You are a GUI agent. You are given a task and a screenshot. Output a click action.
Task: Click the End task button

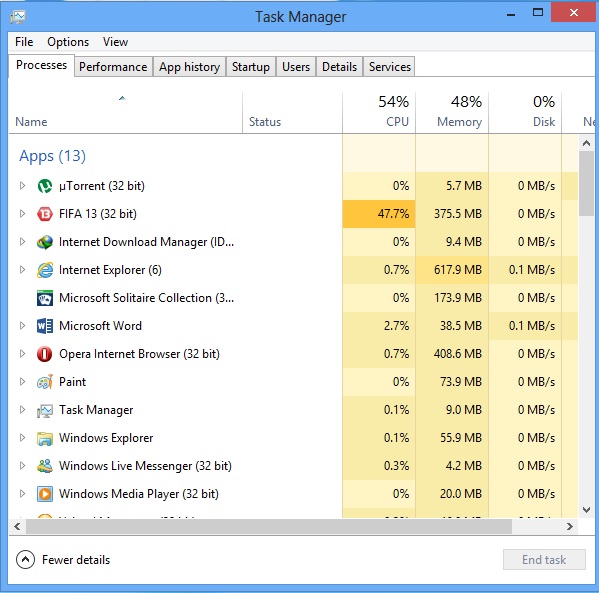544,560
